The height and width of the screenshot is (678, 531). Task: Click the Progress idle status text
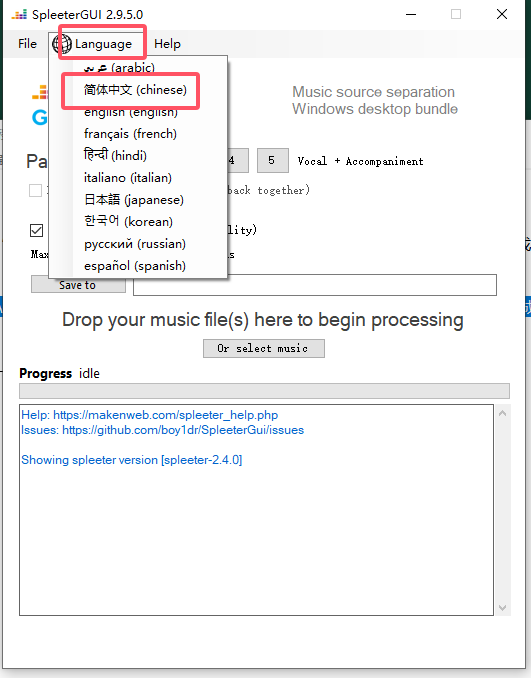pyautogui.click(x=89, y=373)
